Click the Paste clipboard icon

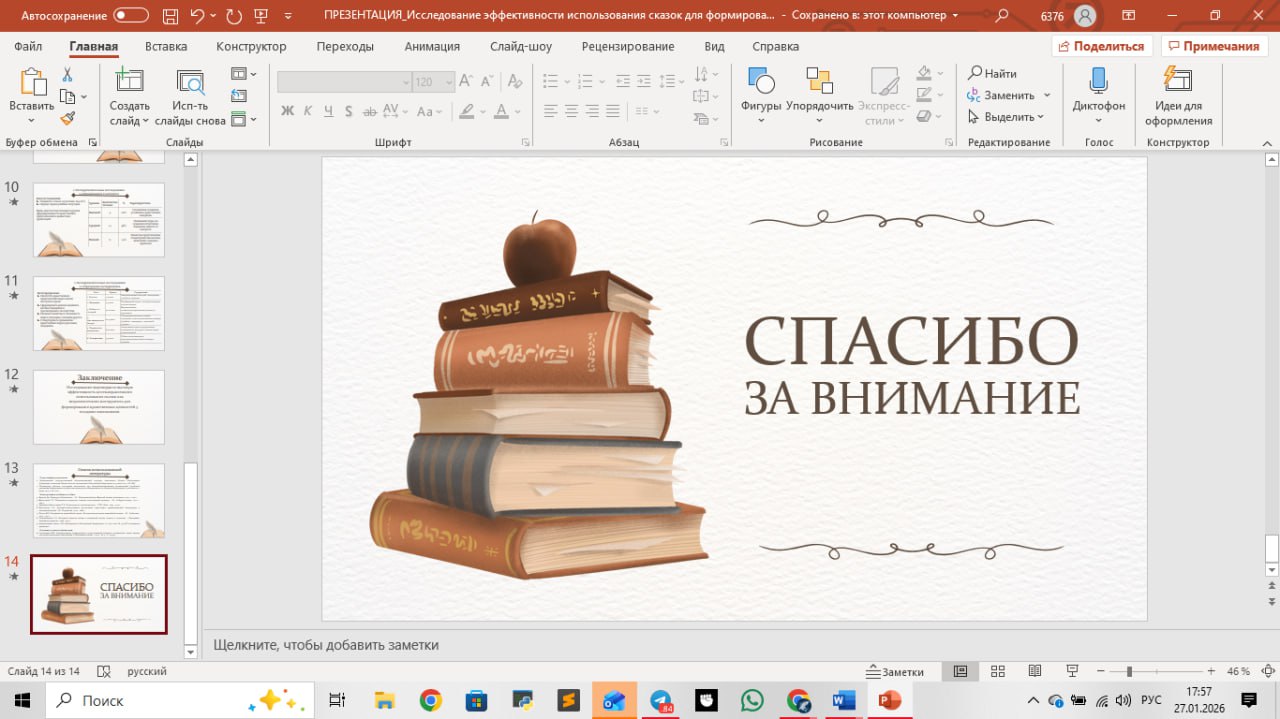[32, 82]
